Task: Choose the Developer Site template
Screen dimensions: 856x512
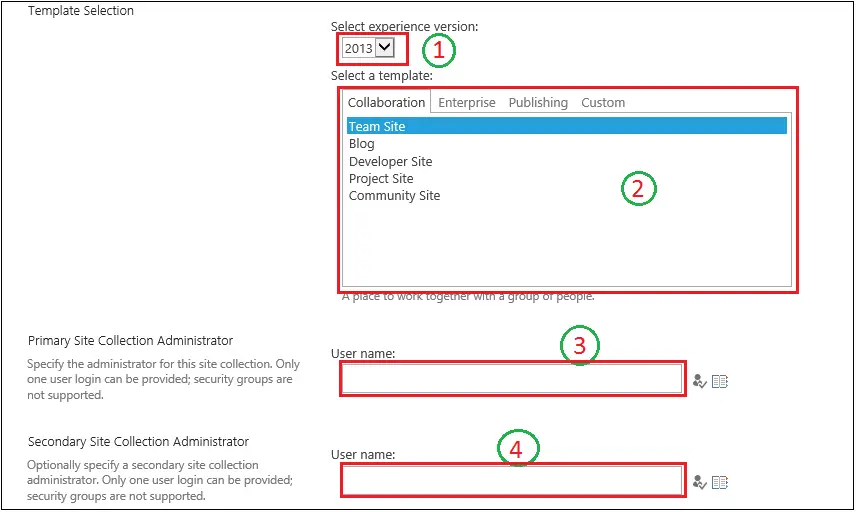Action: [390, 162]
